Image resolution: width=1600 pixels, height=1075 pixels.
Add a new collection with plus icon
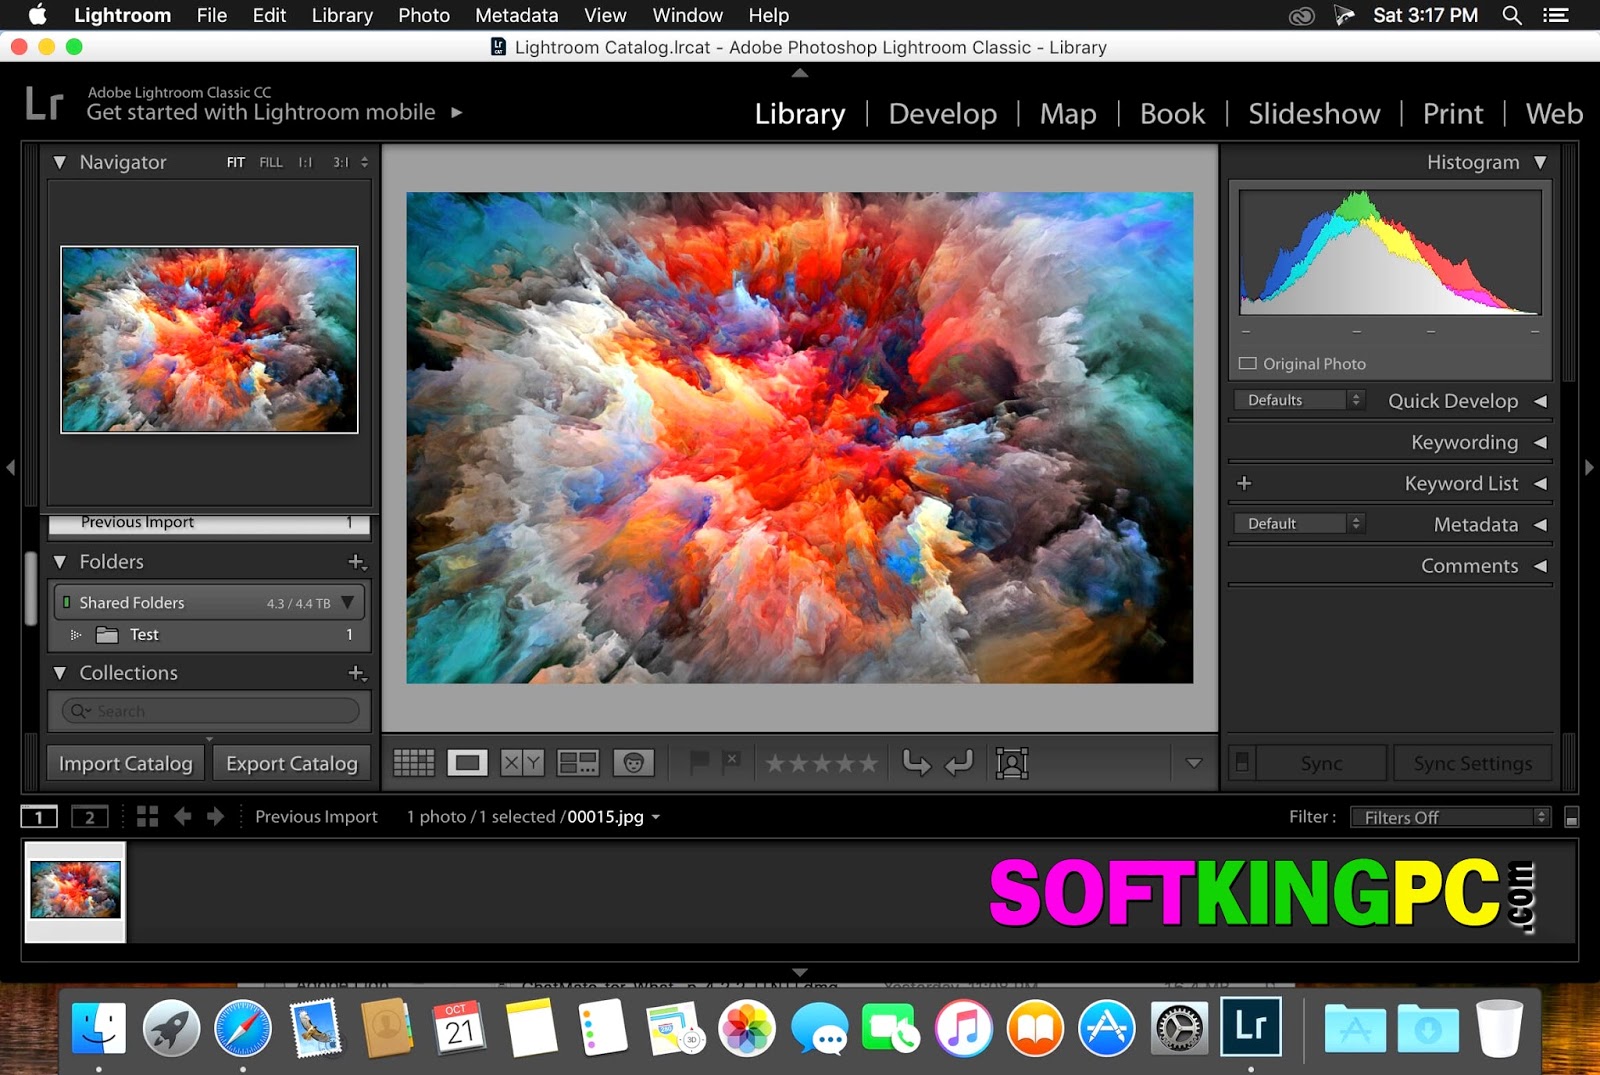357,673
